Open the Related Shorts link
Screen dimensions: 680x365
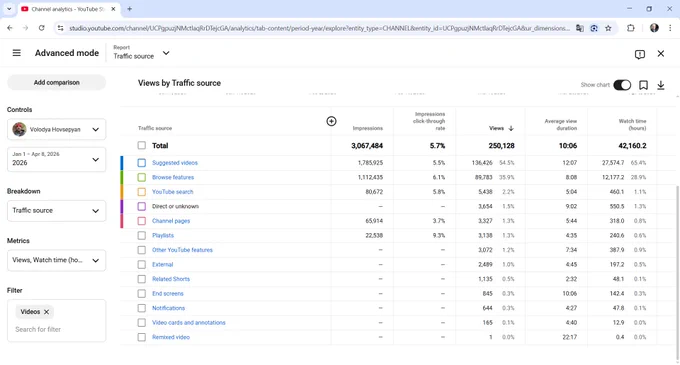point(171,279)
